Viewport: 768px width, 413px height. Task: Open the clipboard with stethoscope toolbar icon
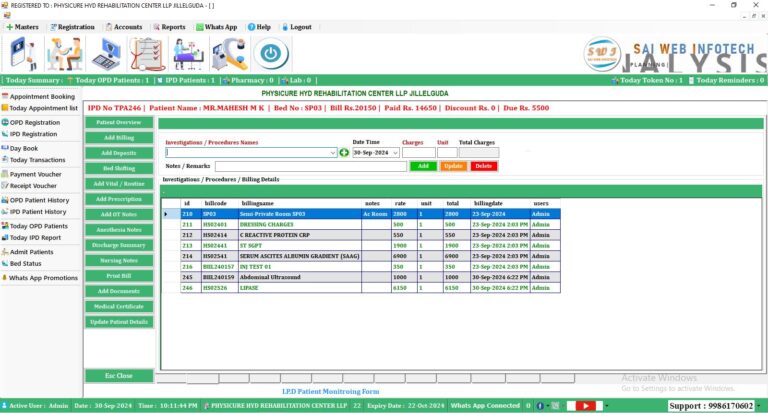(x=147, y=54)
